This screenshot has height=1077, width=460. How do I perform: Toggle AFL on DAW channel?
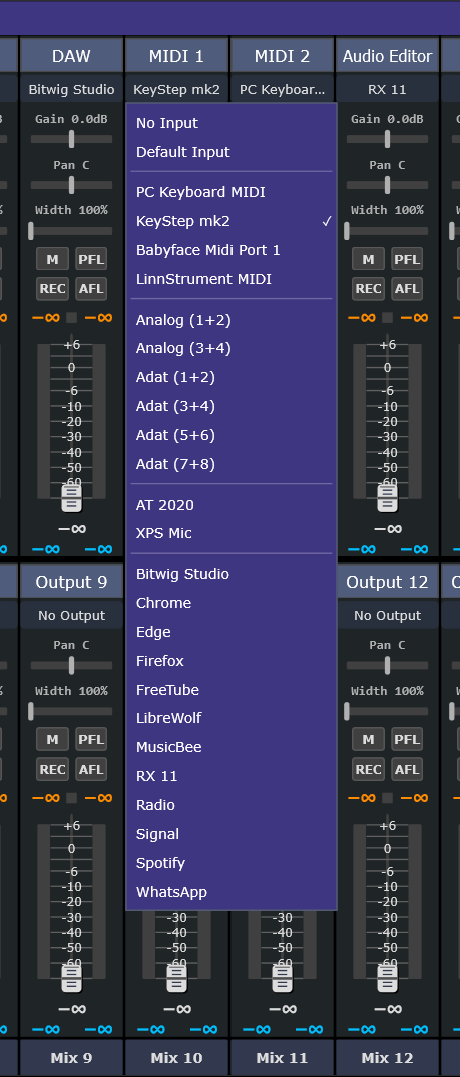pyautogui.click(x=91, y=288)
